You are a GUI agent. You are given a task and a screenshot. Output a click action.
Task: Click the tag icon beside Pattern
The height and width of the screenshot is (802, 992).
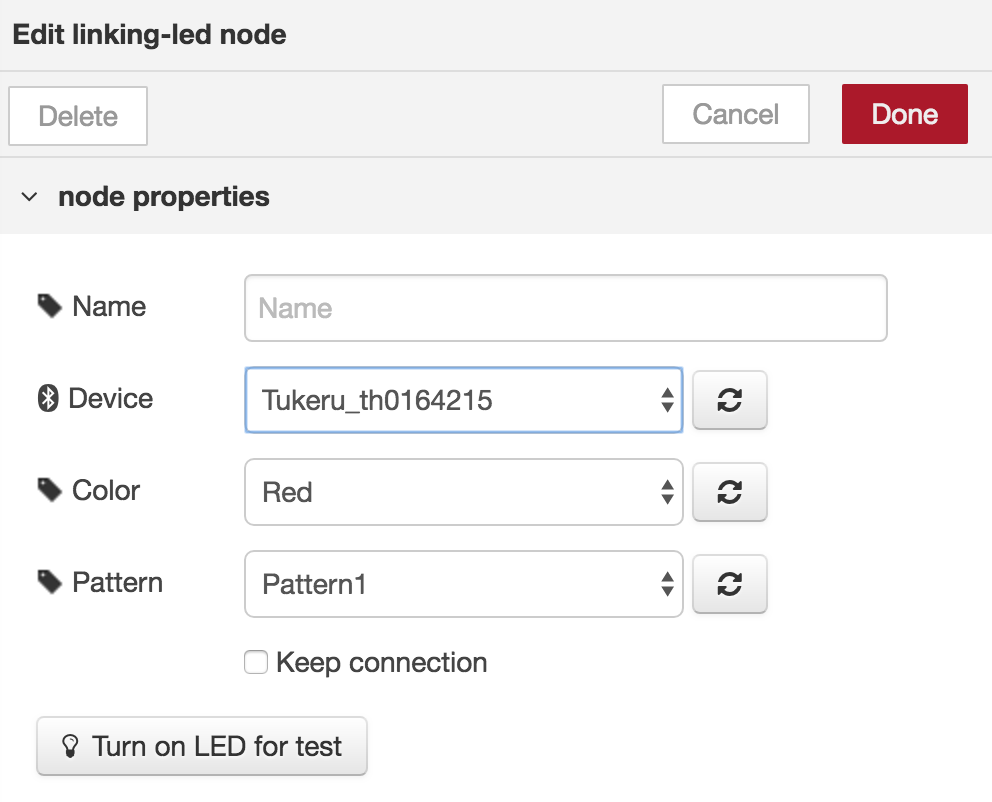pos(49,583)
